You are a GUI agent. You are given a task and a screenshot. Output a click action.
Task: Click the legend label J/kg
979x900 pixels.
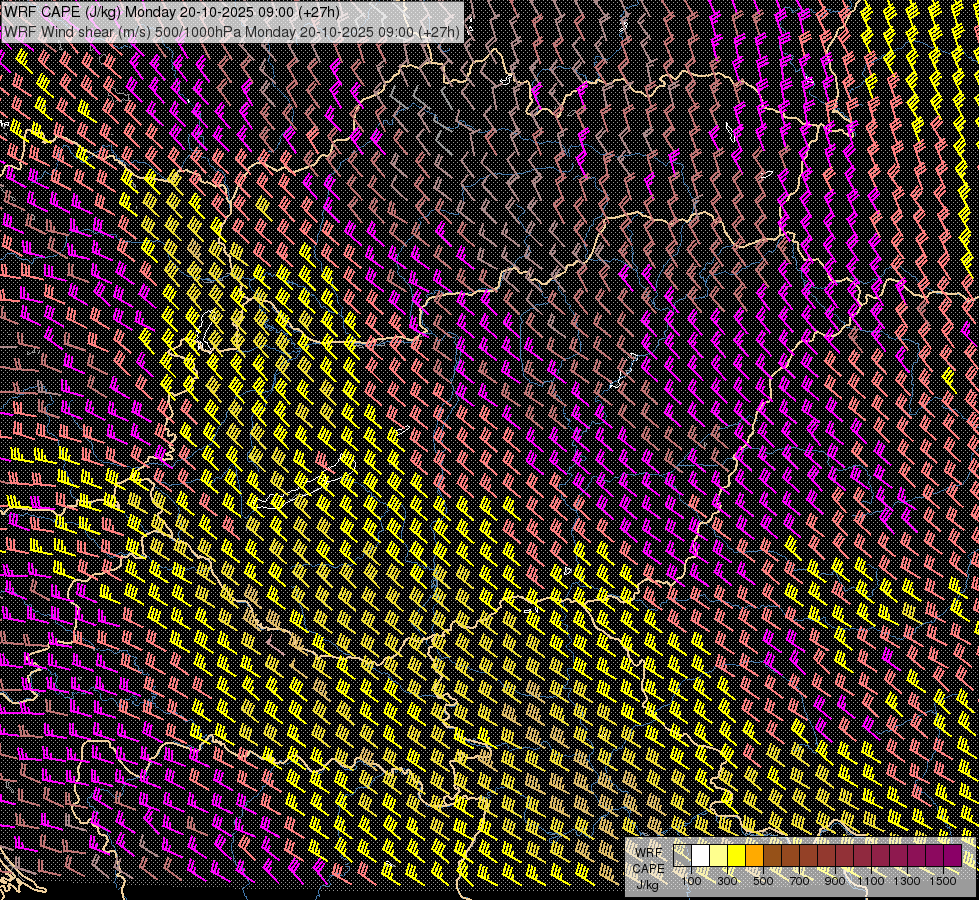[647, 884]
